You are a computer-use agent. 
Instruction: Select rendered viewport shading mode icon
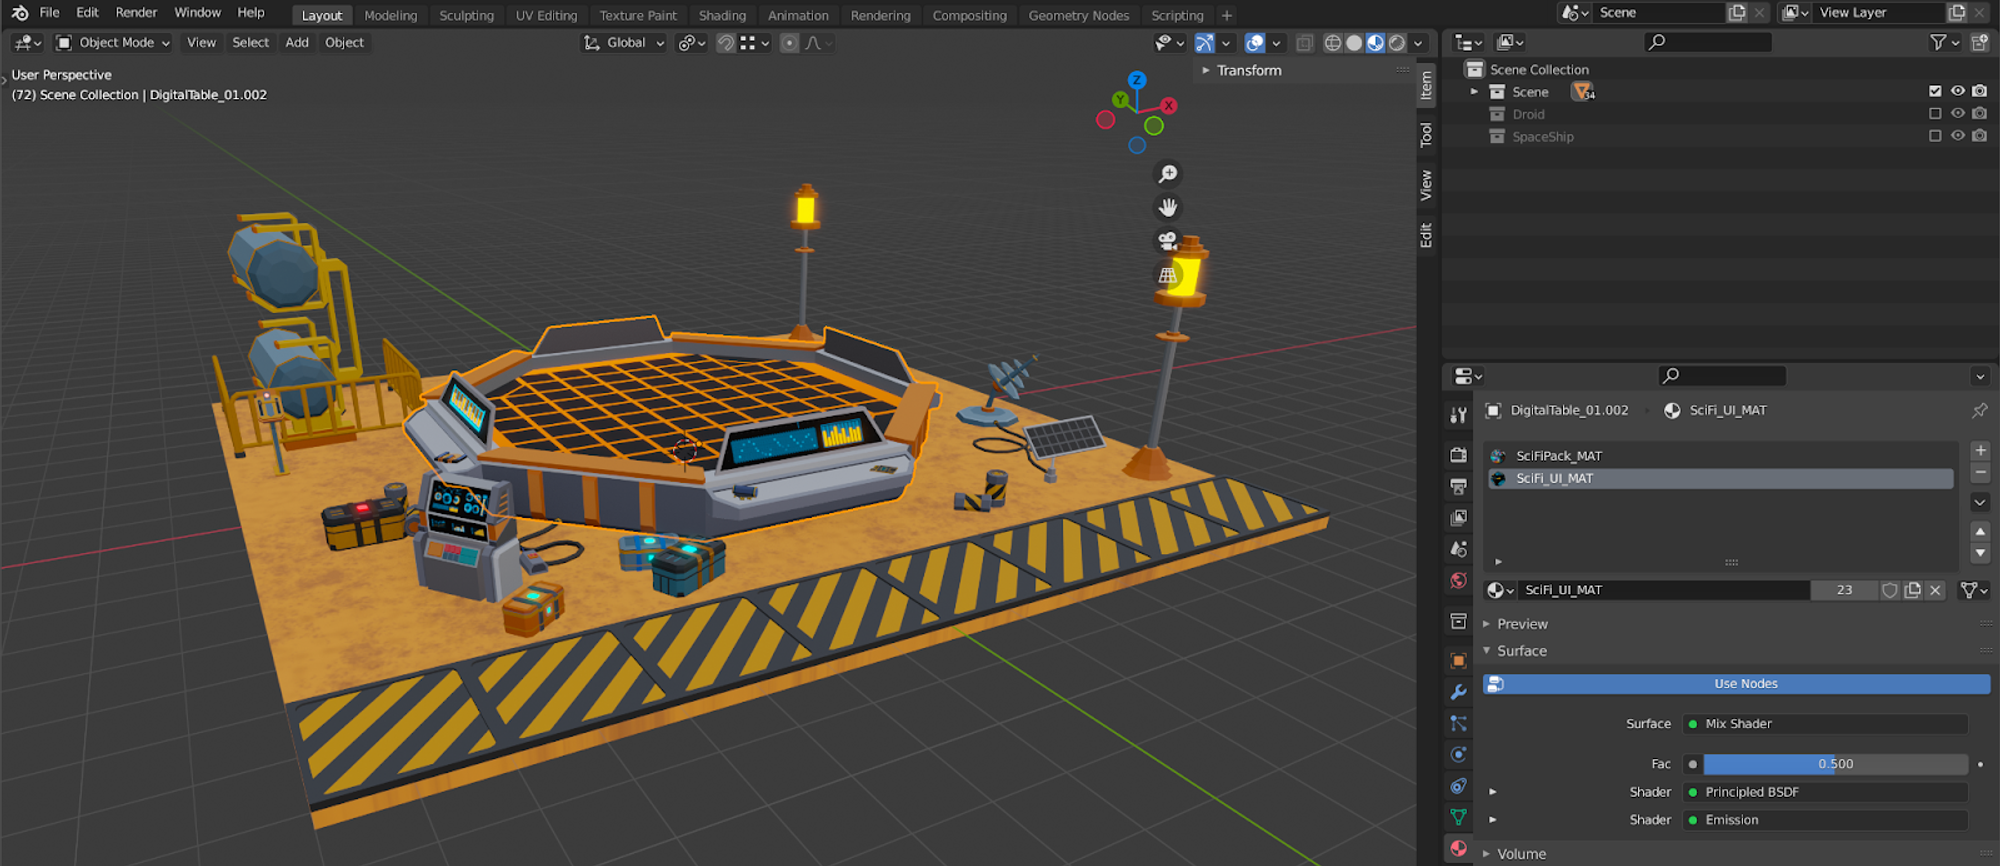[x=1397, y=43]
